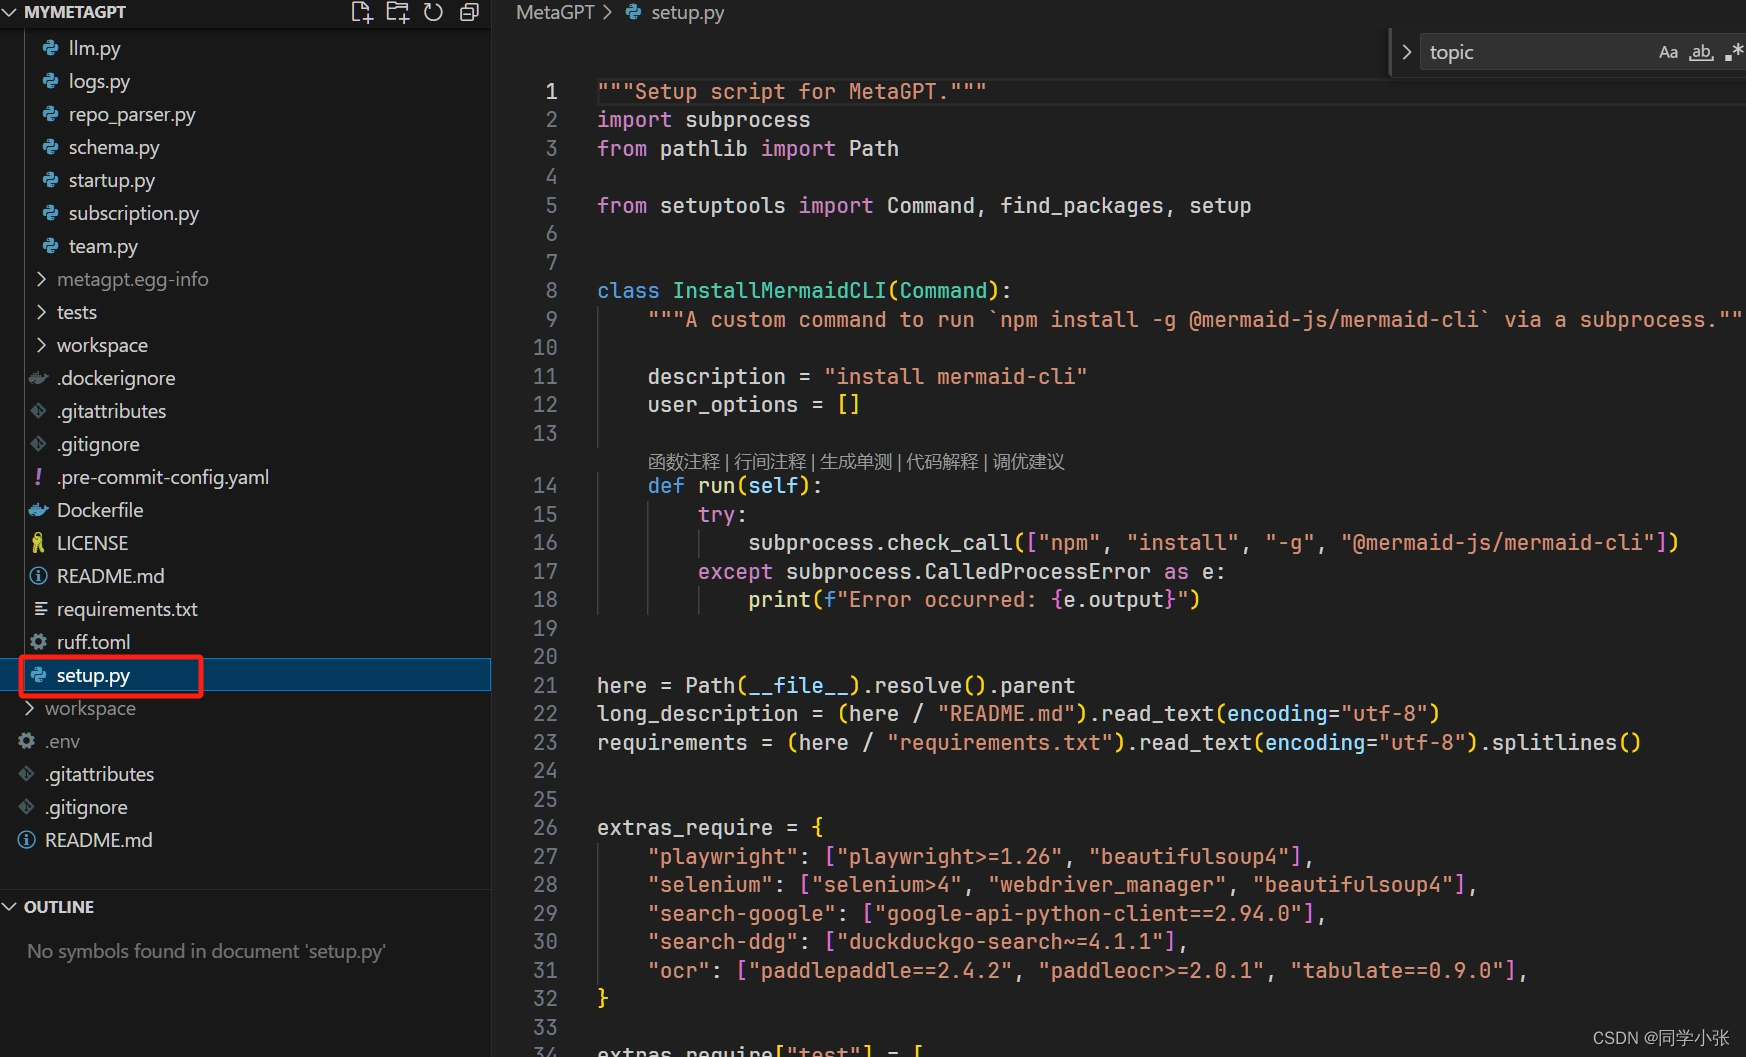The height and width of the screenshot is (1057, 1746).
Task: Open team.py file
Action: [x=103, y=246]
